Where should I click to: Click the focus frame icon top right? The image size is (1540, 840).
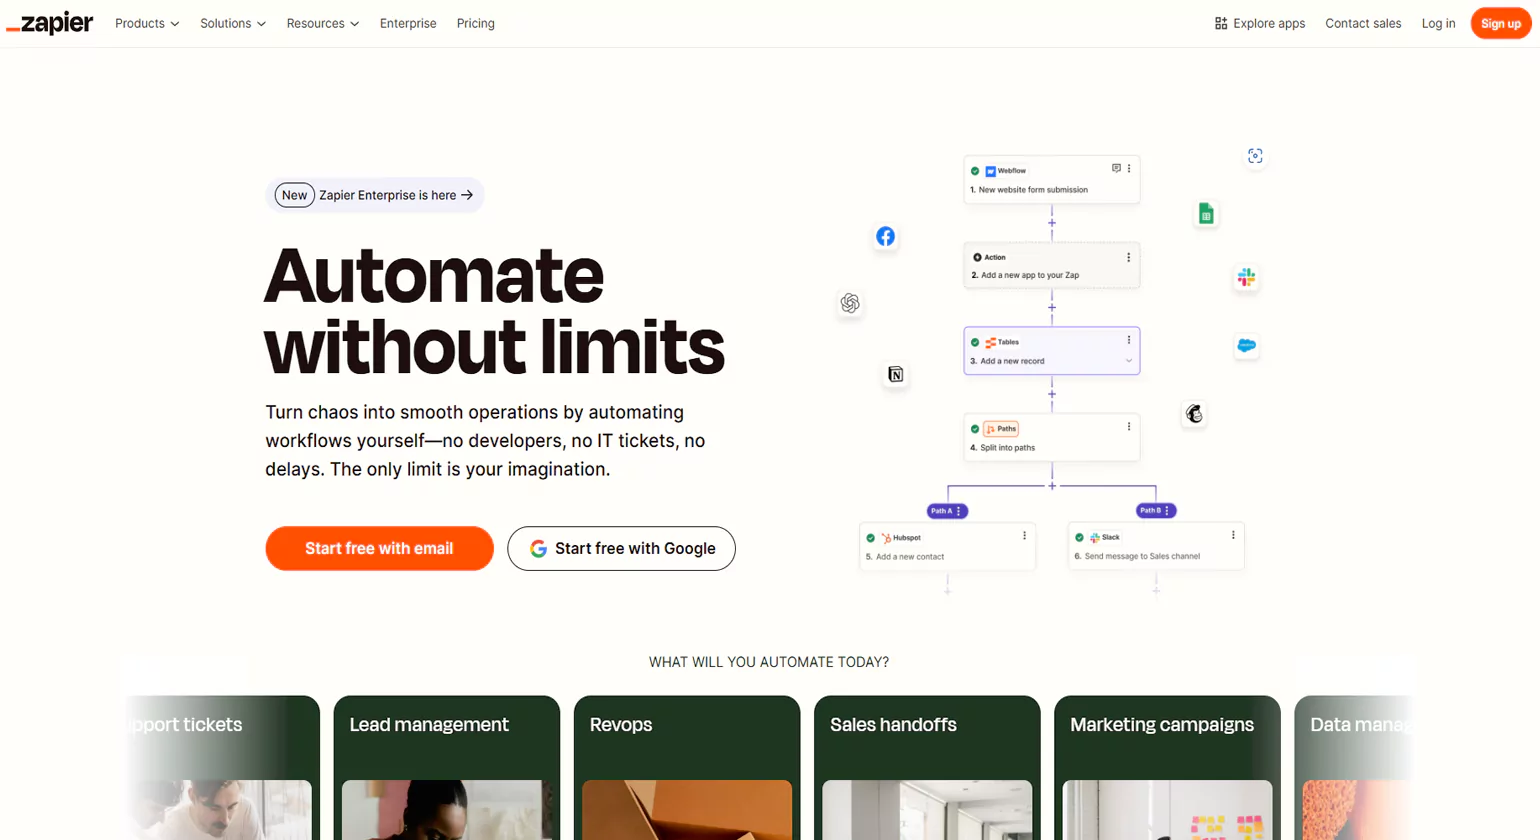[x=1255, y=156]
